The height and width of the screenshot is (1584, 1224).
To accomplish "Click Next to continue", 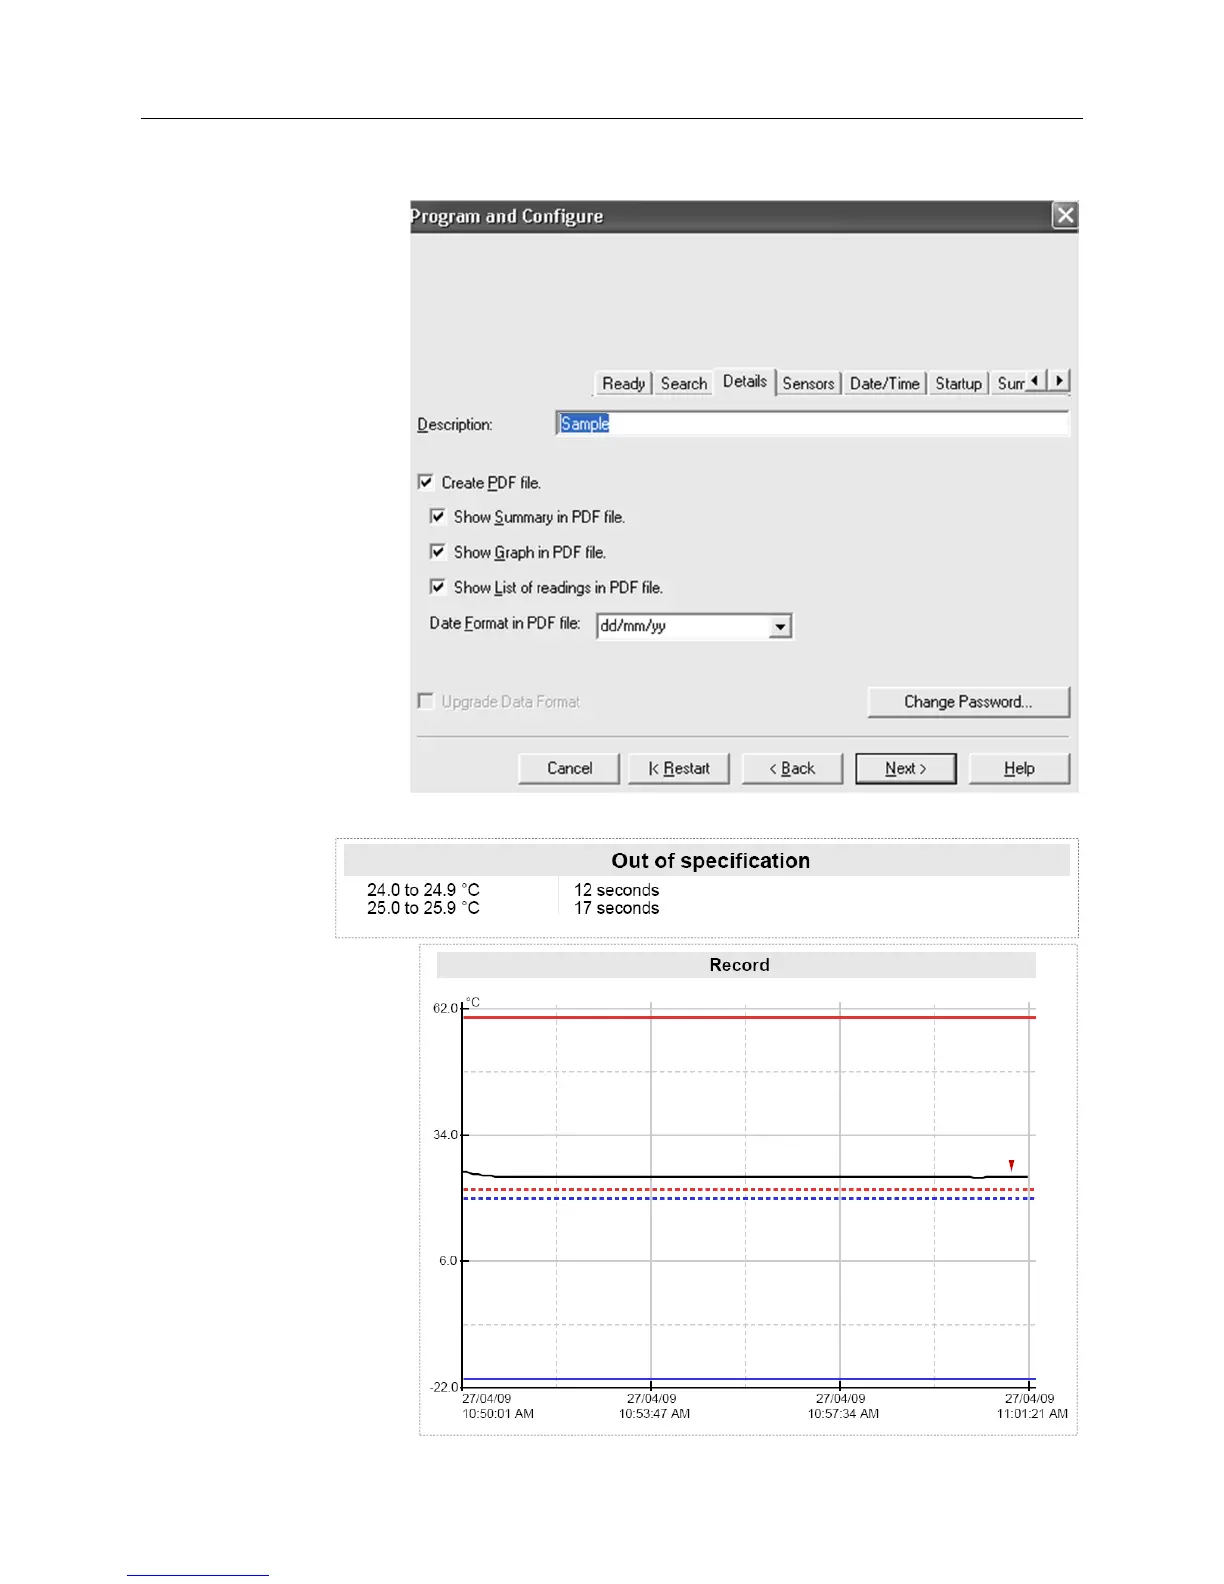I will [906, 769].
